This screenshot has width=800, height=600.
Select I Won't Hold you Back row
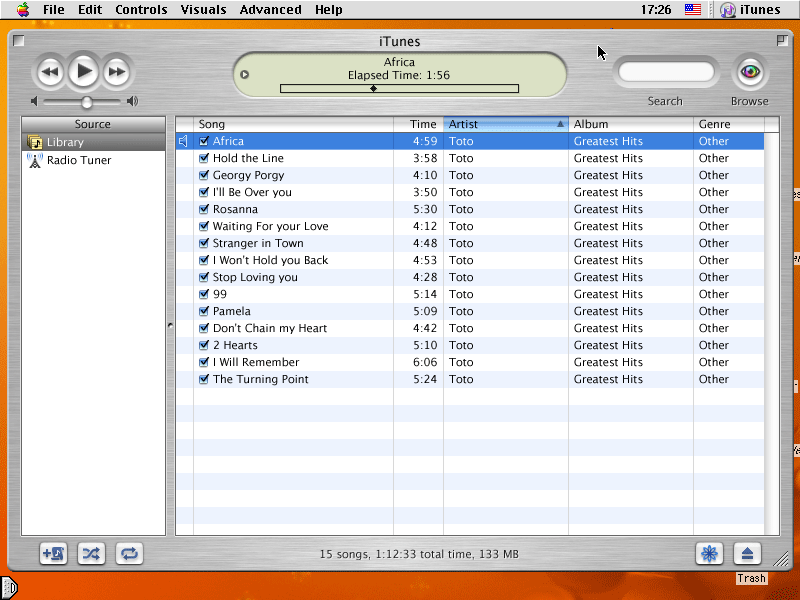(470, 260)
